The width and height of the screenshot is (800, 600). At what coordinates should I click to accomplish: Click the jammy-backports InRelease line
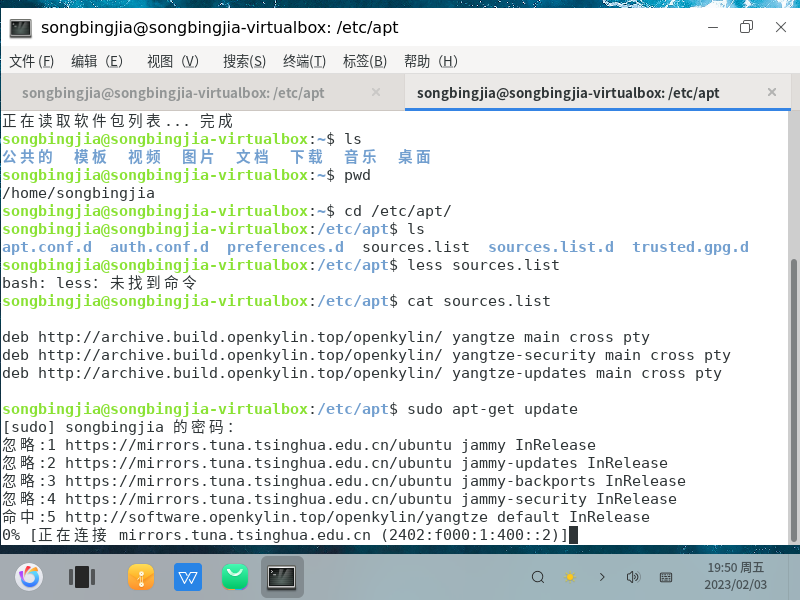[344, 481]
